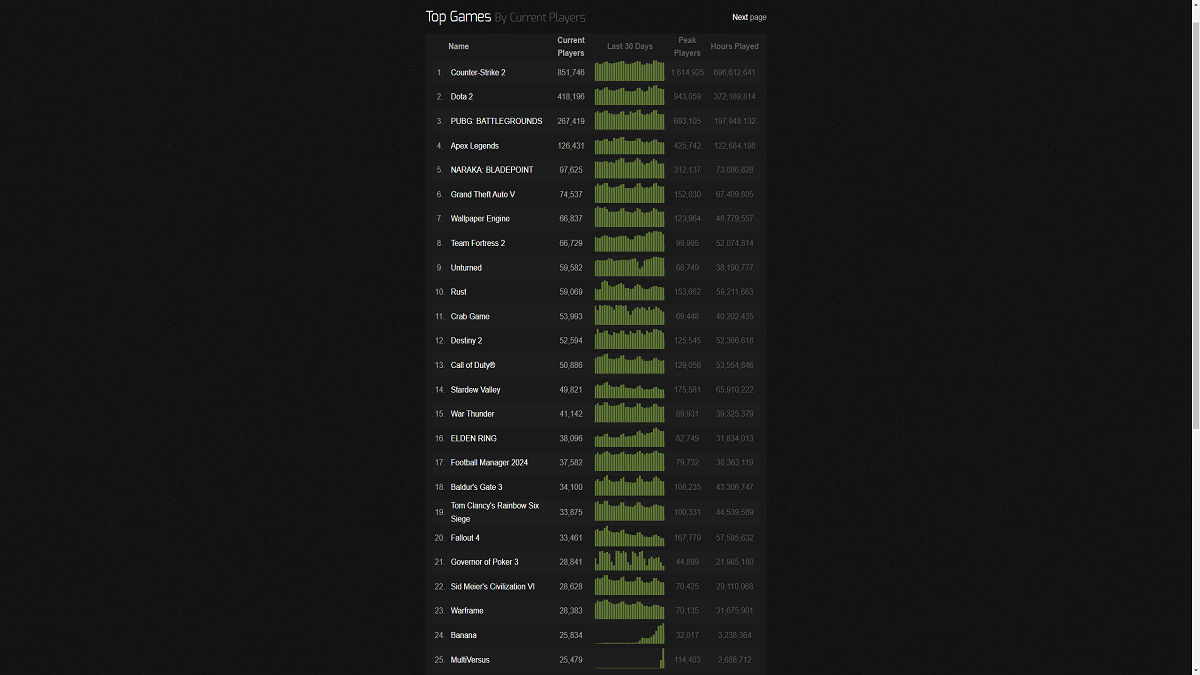Click the MultiVersus sparkline chart

pos(629,659)
